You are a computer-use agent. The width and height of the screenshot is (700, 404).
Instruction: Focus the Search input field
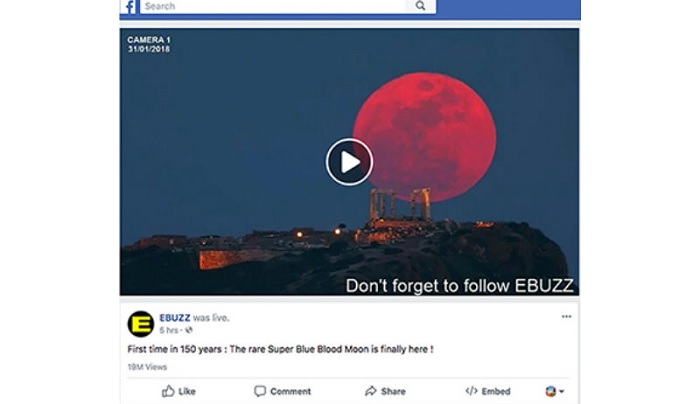272,6
